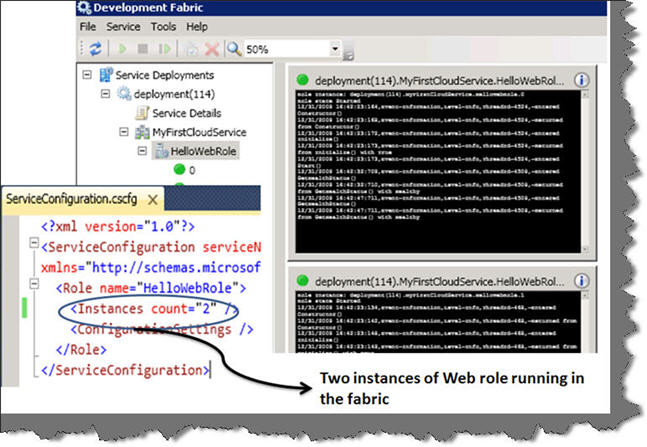Click the 50% zoom level field
647x447 pixels.
[x=288, y=50]
